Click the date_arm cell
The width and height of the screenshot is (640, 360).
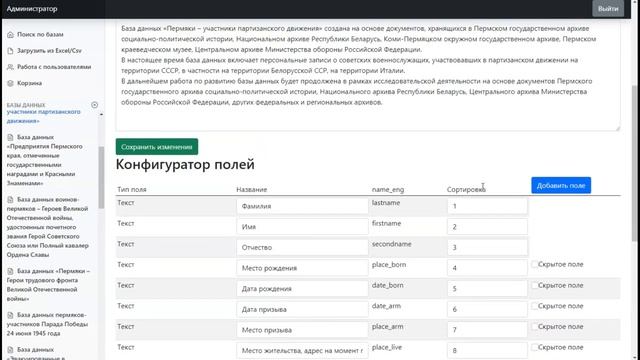pyautogui.click(x=386, y=306)
